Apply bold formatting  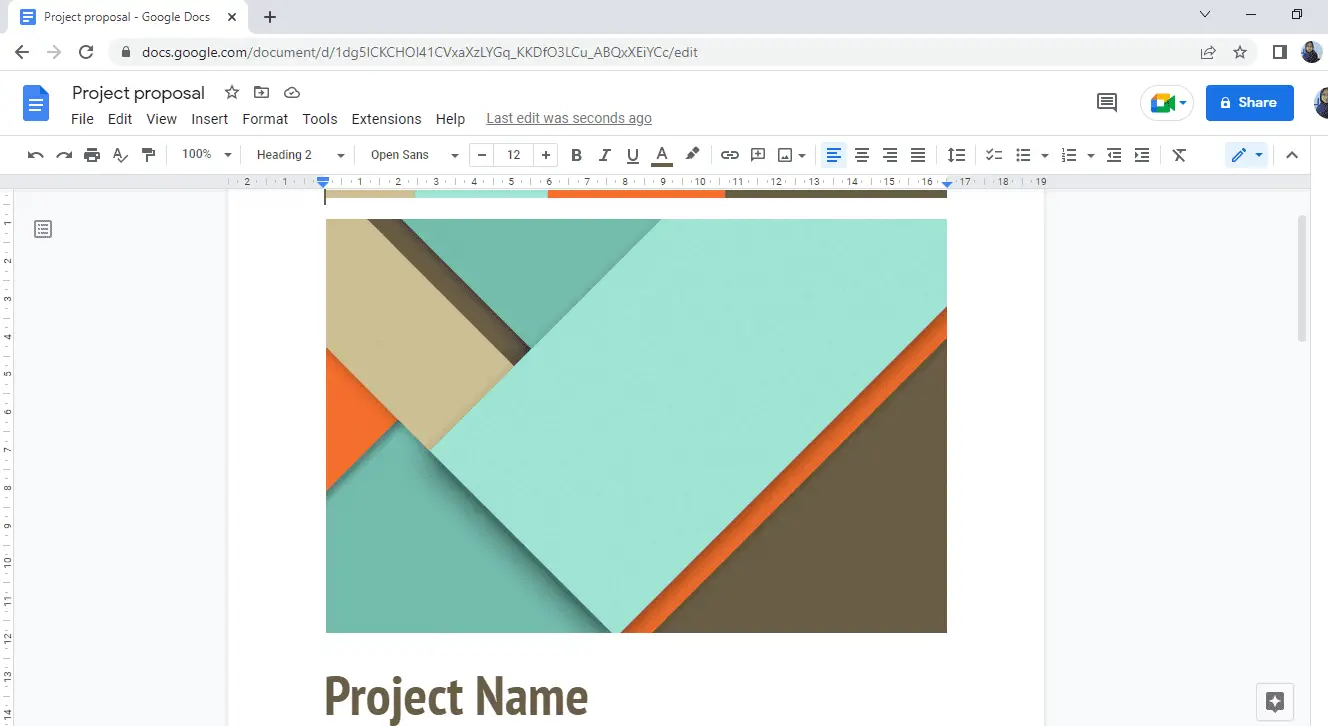coord(576,155)
